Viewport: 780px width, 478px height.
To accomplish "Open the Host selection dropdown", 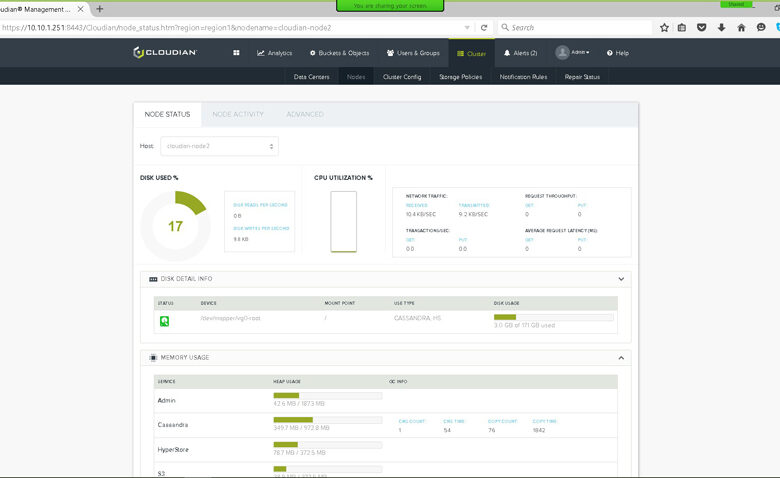I will pyautogui.click(x=219, y=146).
